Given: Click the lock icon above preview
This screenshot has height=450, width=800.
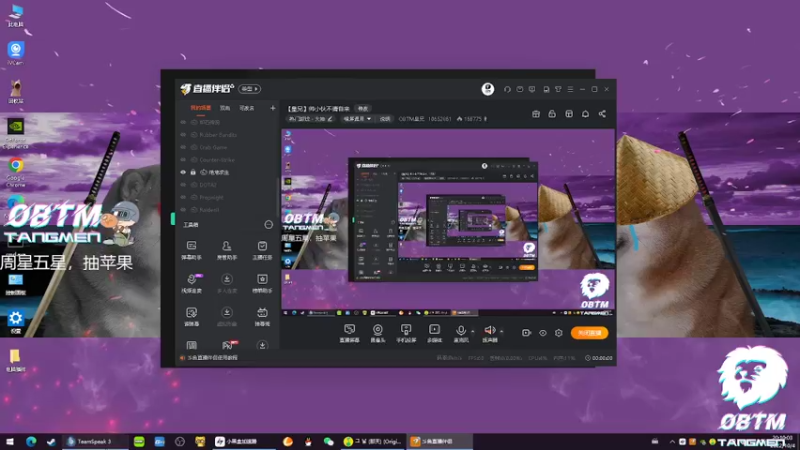Looking at the screenshot, I should 552,114.
